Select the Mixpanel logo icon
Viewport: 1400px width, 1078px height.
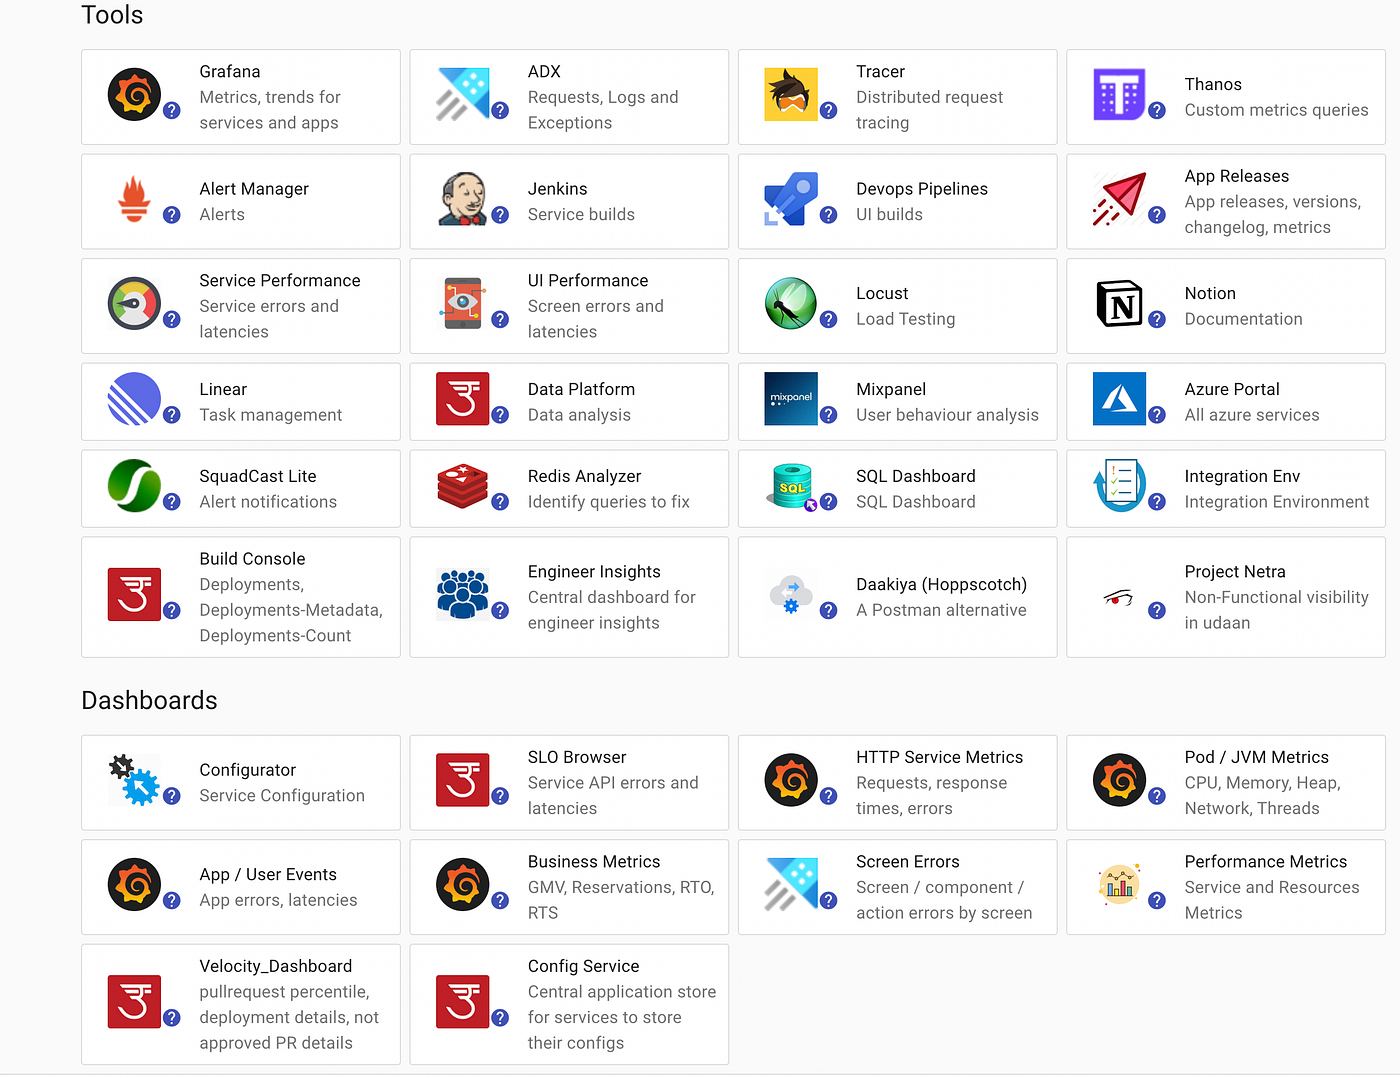[x=791, y=399]
